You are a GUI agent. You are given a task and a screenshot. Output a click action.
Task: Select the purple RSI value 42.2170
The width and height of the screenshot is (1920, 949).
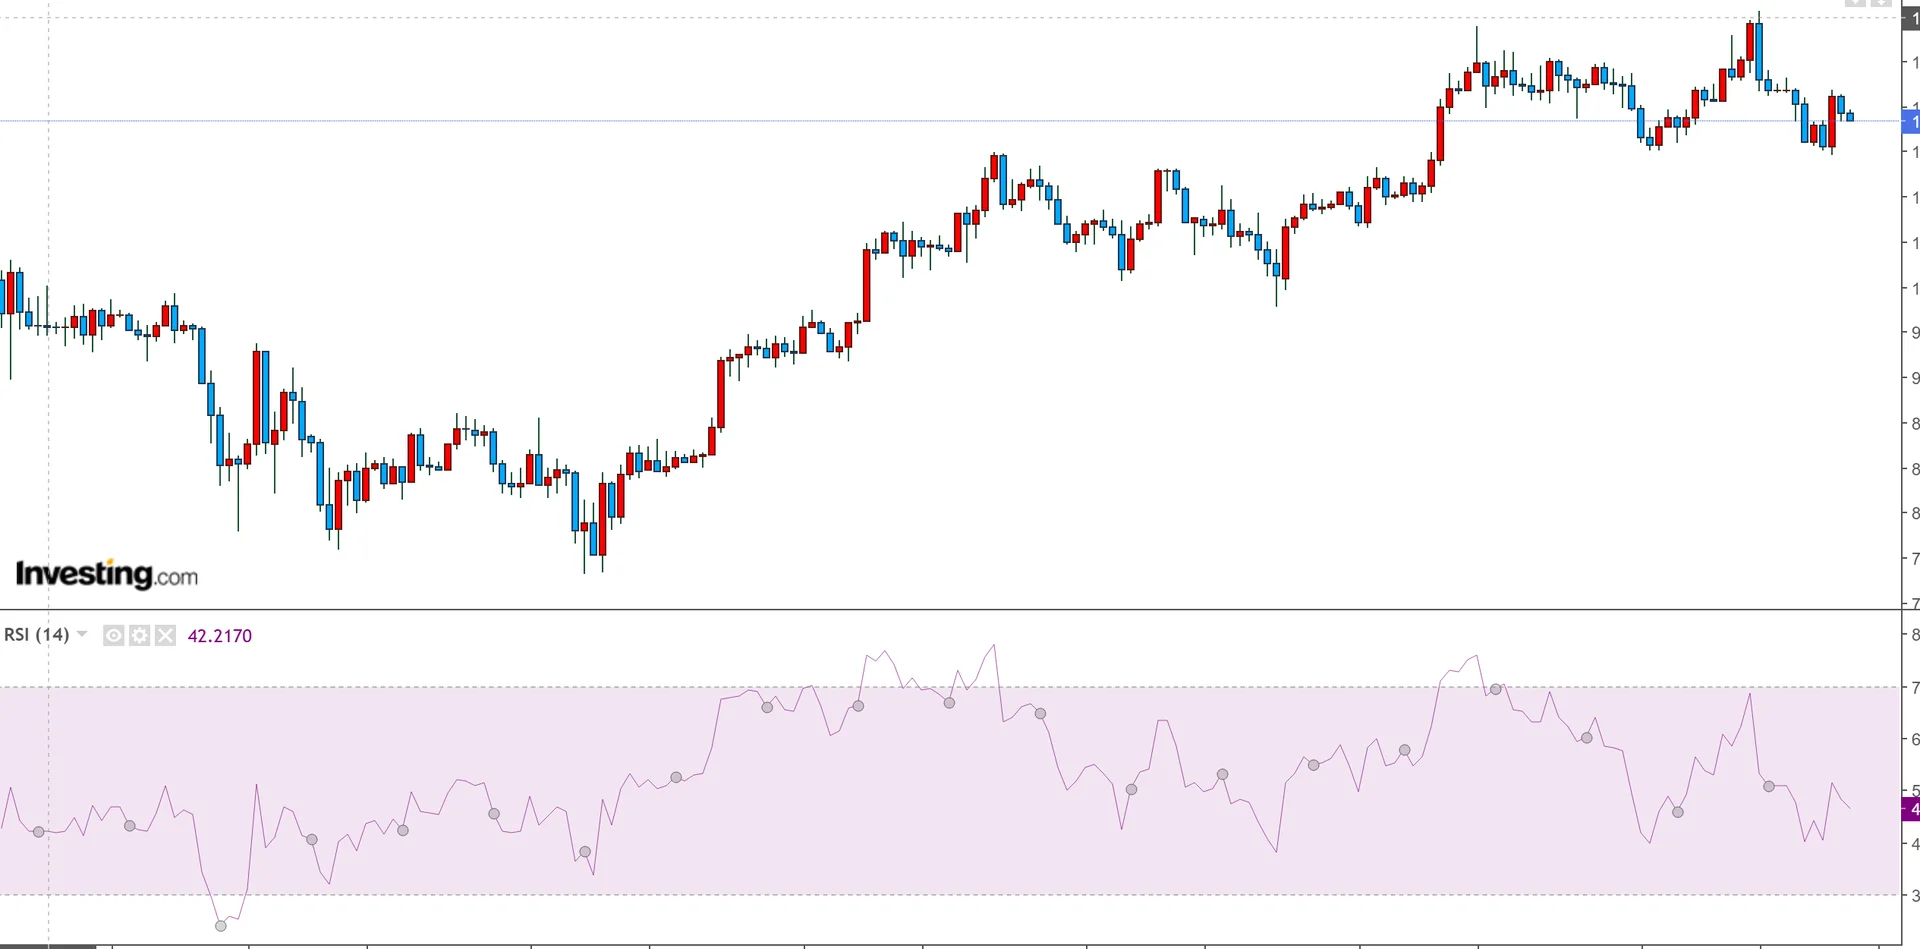(220, 636)
